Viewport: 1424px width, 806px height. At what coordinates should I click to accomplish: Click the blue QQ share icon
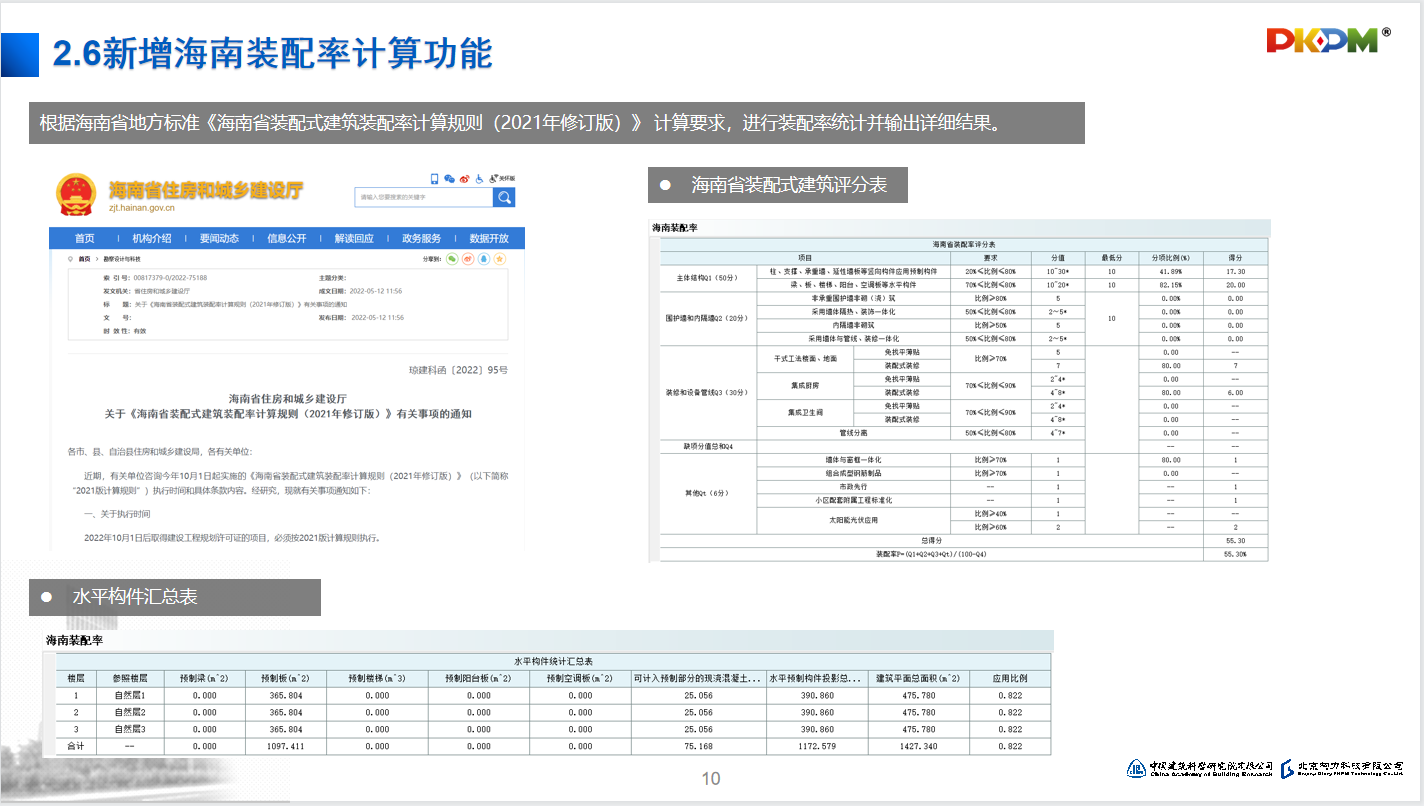pyautogui.click(x=484, y=259)
